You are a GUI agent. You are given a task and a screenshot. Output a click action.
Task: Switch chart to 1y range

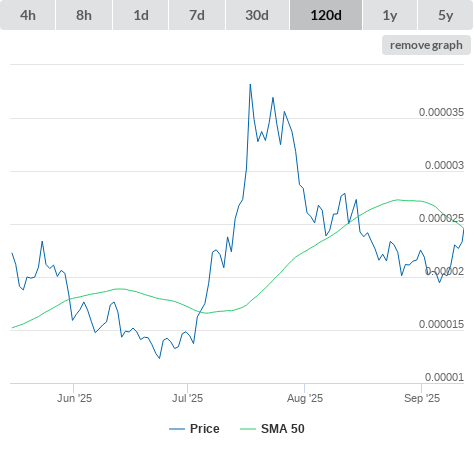tap(390, 15)
